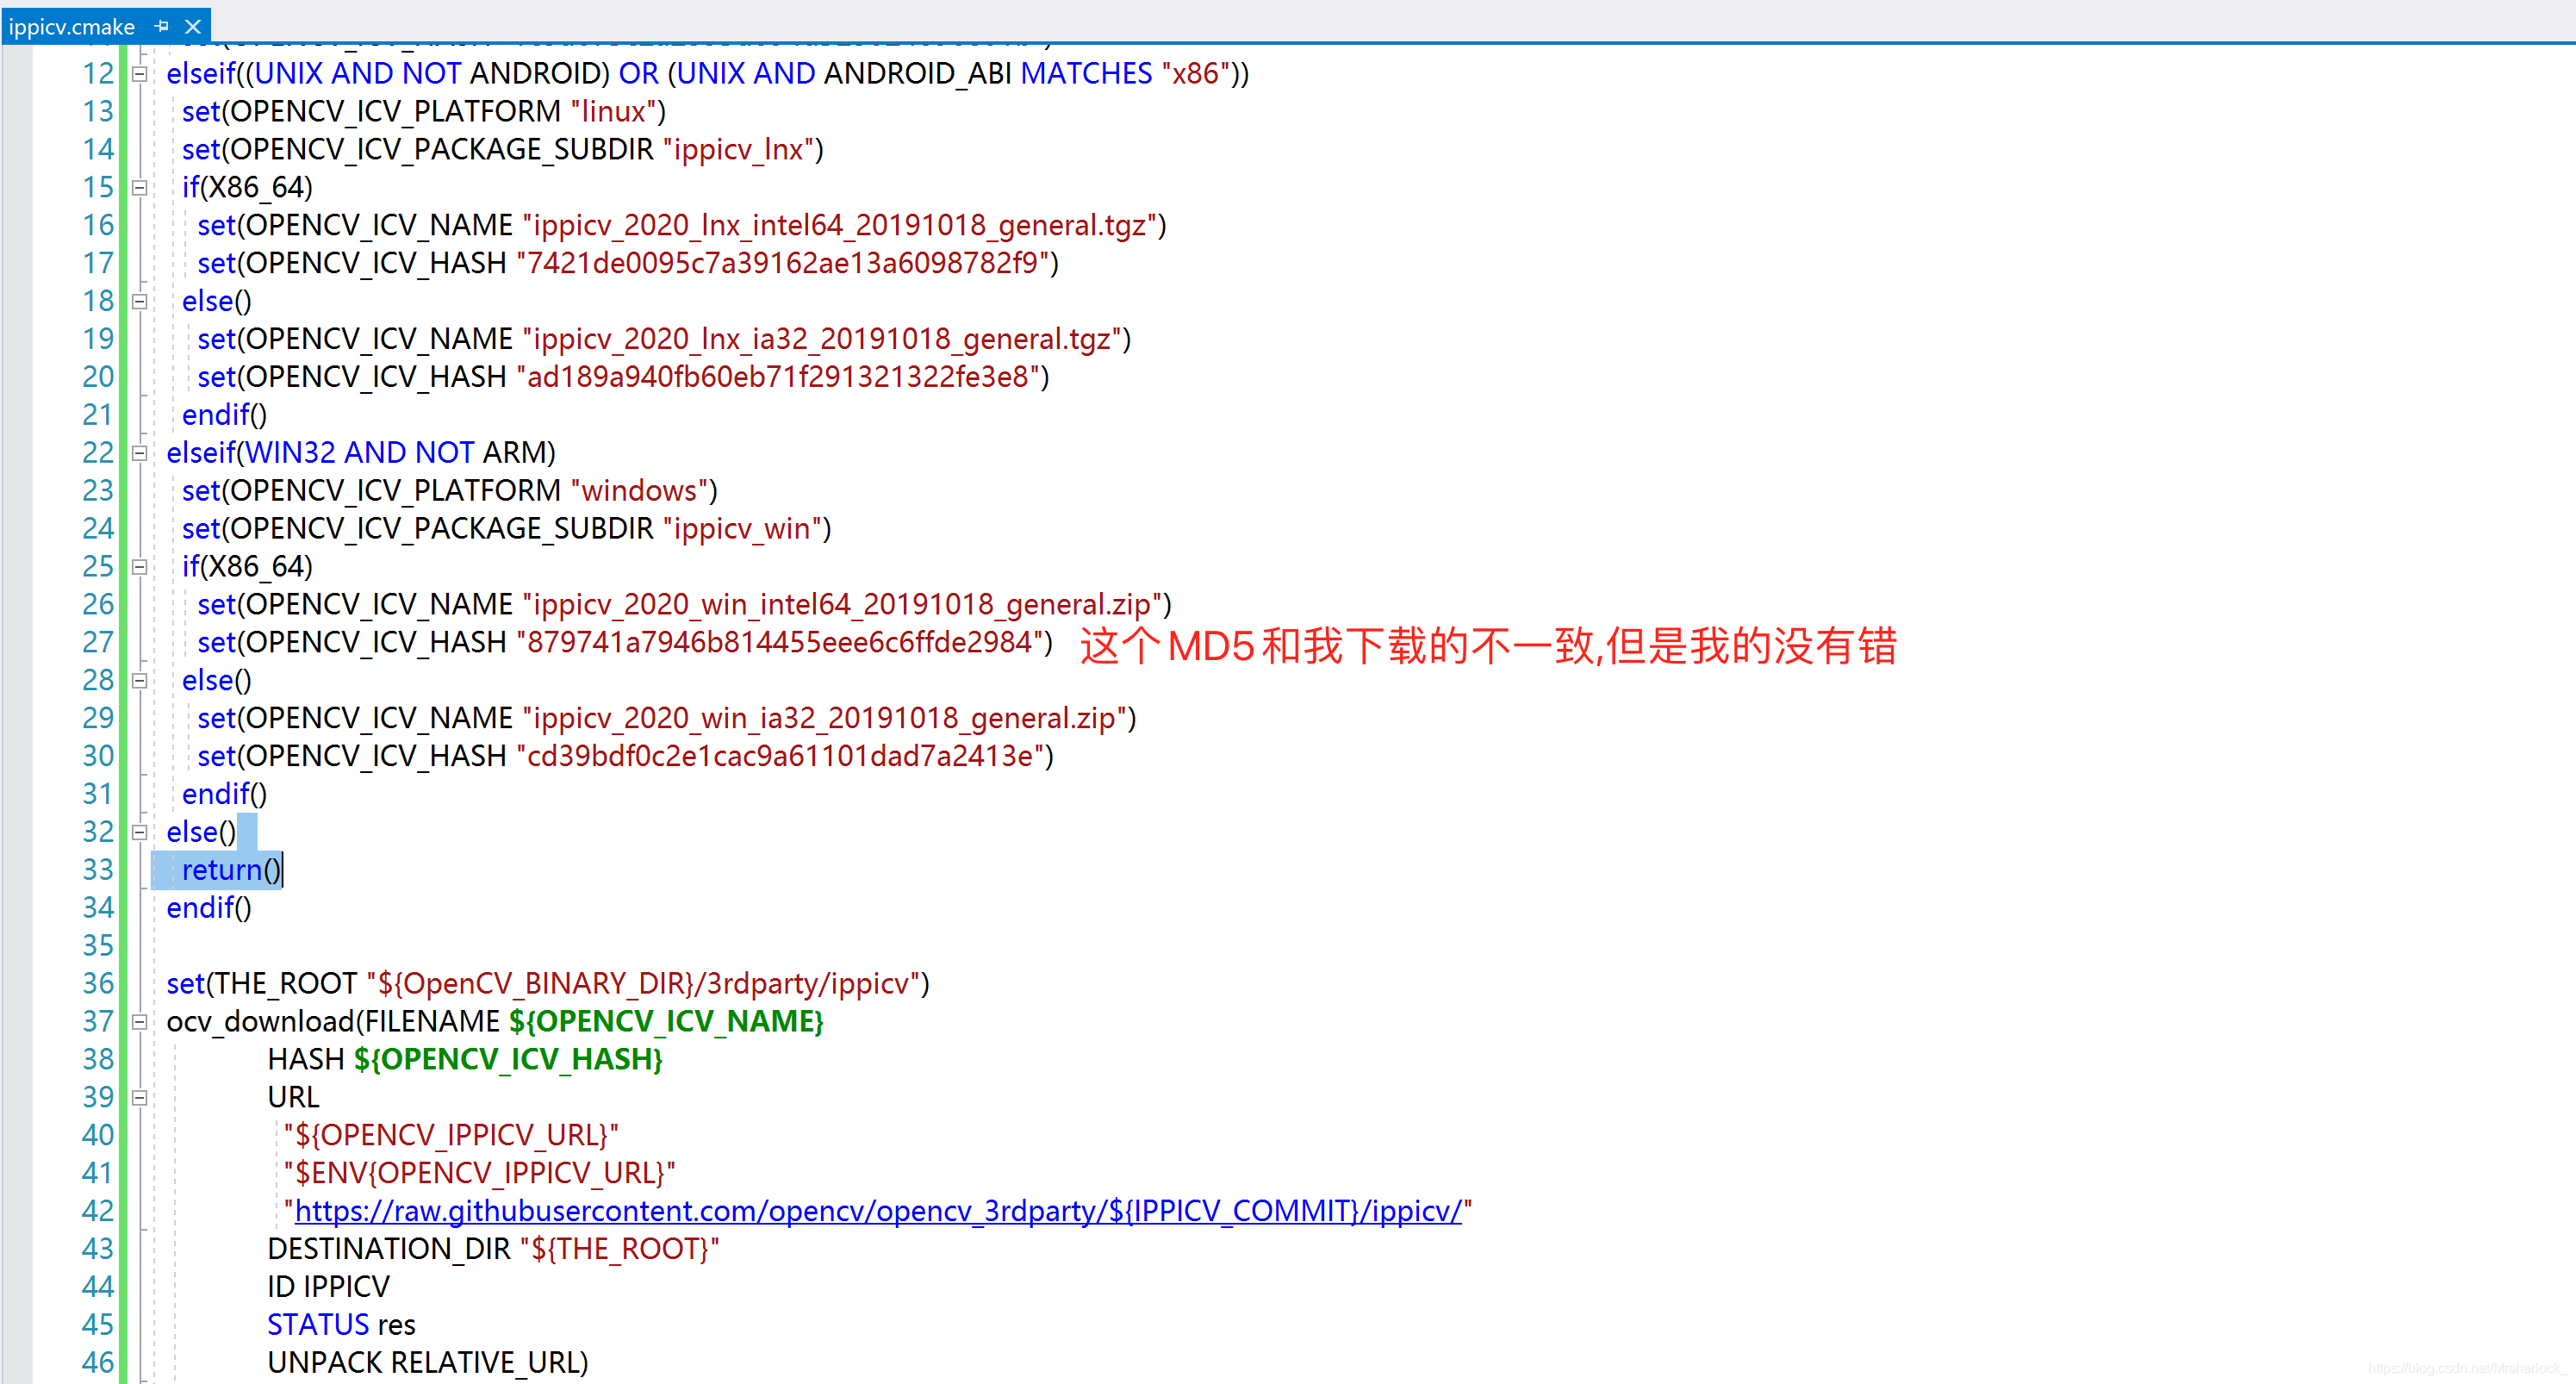Open the raw.githubusercontent.com opencv_3rdparty link
The width and height of the screenshot is (2576, 1384).
point(878,1211)
